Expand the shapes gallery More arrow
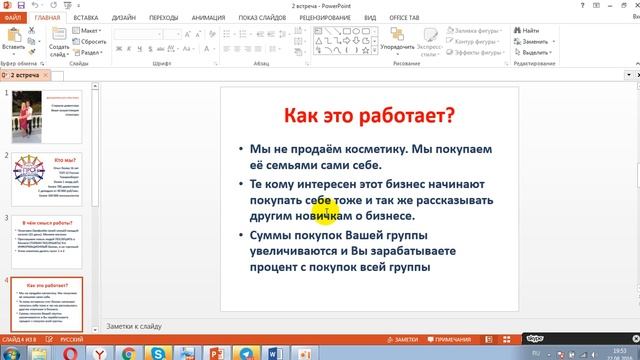The image size is (640, 360). pos(374,51)
